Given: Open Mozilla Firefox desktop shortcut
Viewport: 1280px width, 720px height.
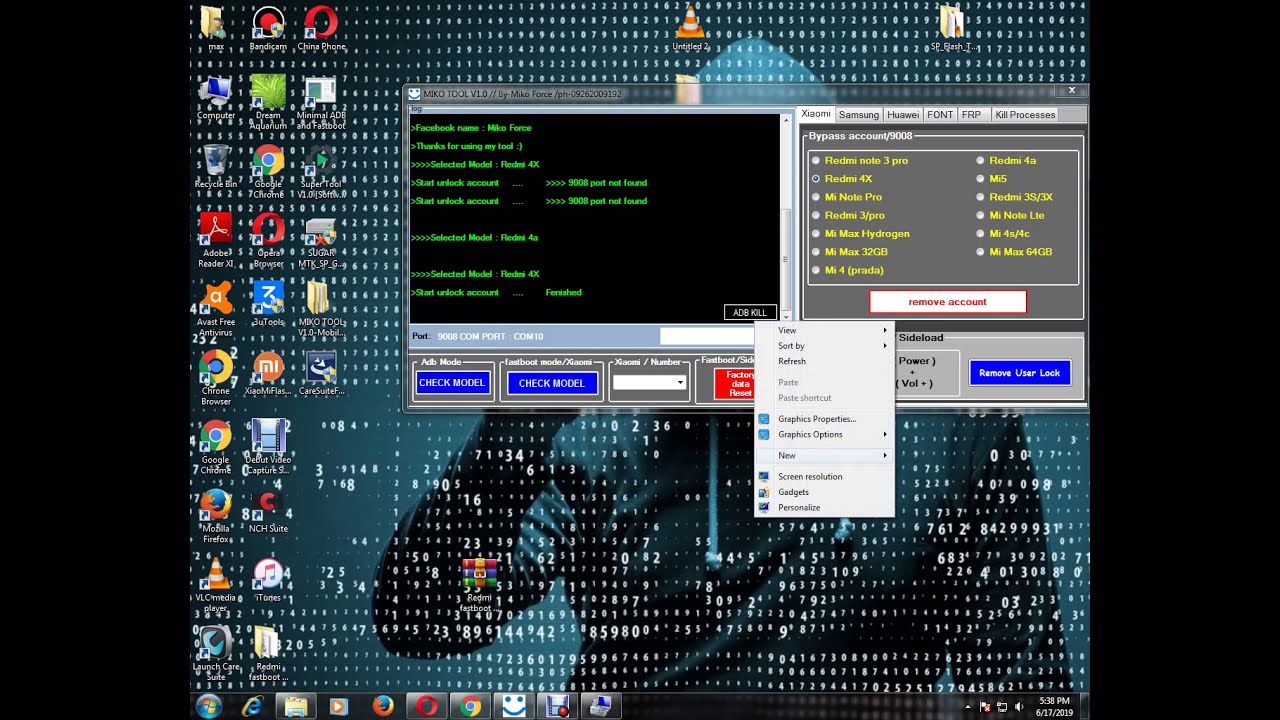Looking at the screenshot, I should [x=215, y=516].
